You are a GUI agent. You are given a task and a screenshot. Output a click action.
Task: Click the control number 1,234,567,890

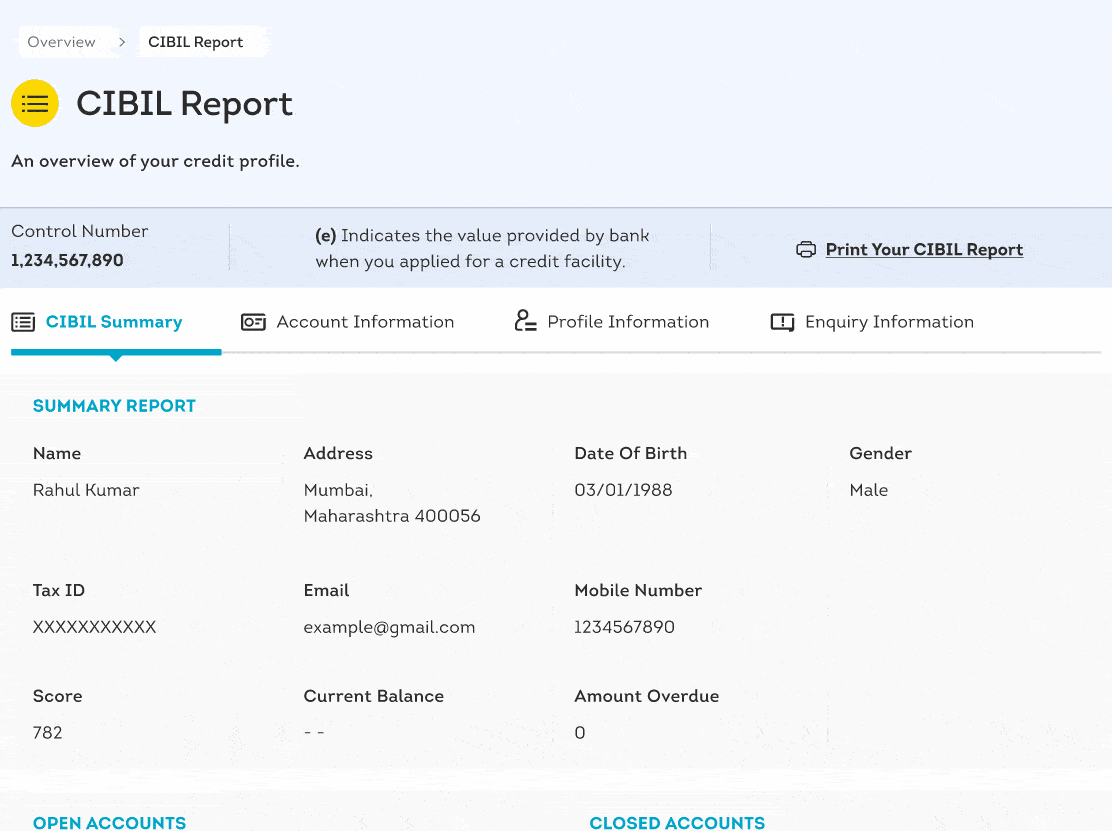click(67, 260)
